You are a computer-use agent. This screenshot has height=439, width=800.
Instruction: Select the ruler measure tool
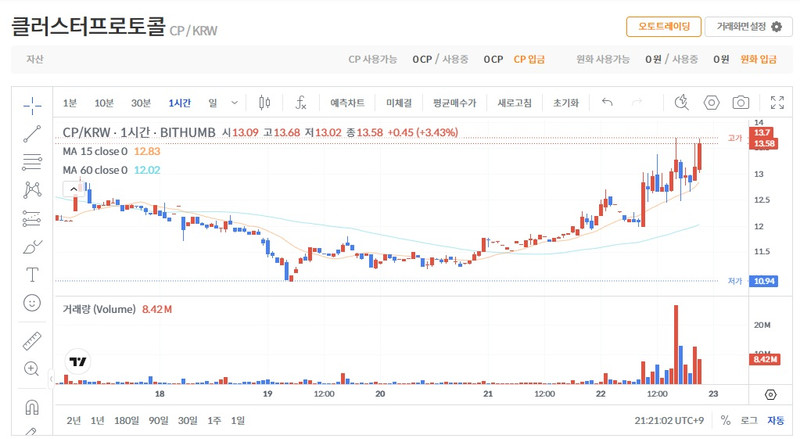pyautogui.click(x=32, y=341)
